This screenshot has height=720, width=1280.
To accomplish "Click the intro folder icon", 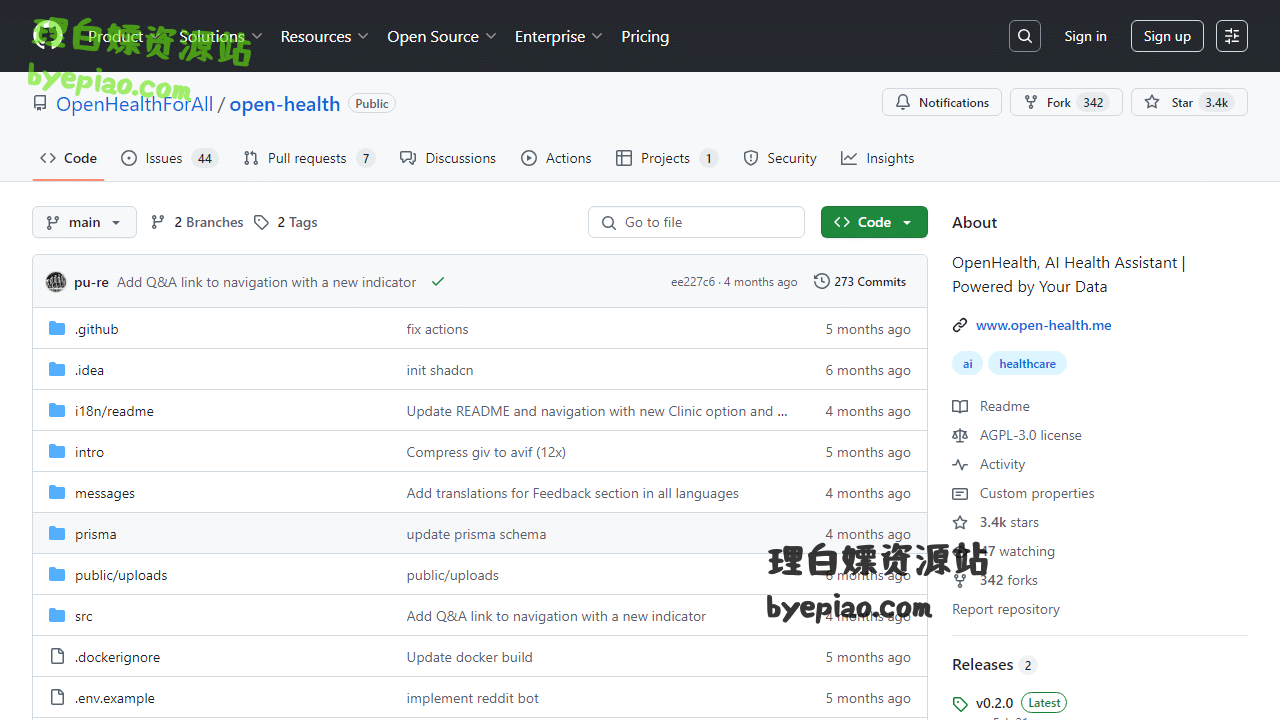I will pos(57,452).
